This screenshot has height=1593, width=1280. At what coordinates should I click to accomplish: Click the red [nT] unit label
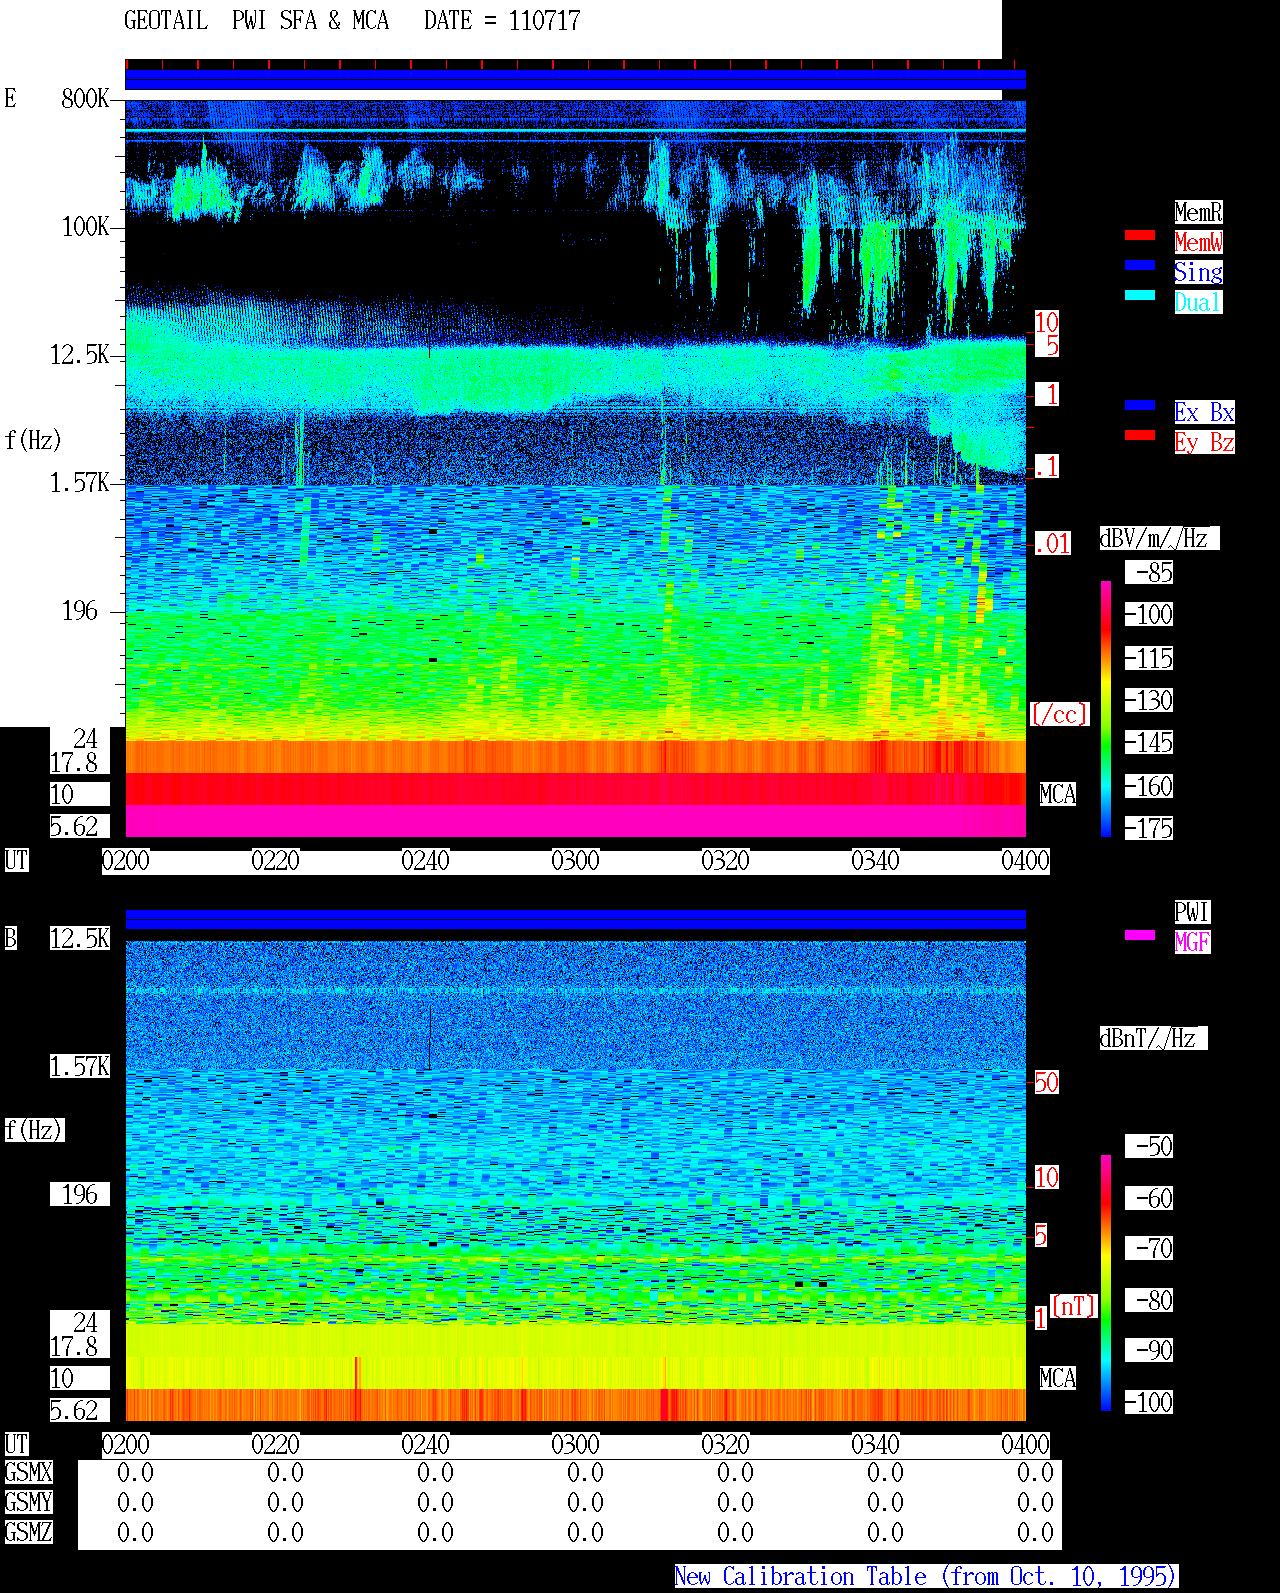coord(1074,1306)
